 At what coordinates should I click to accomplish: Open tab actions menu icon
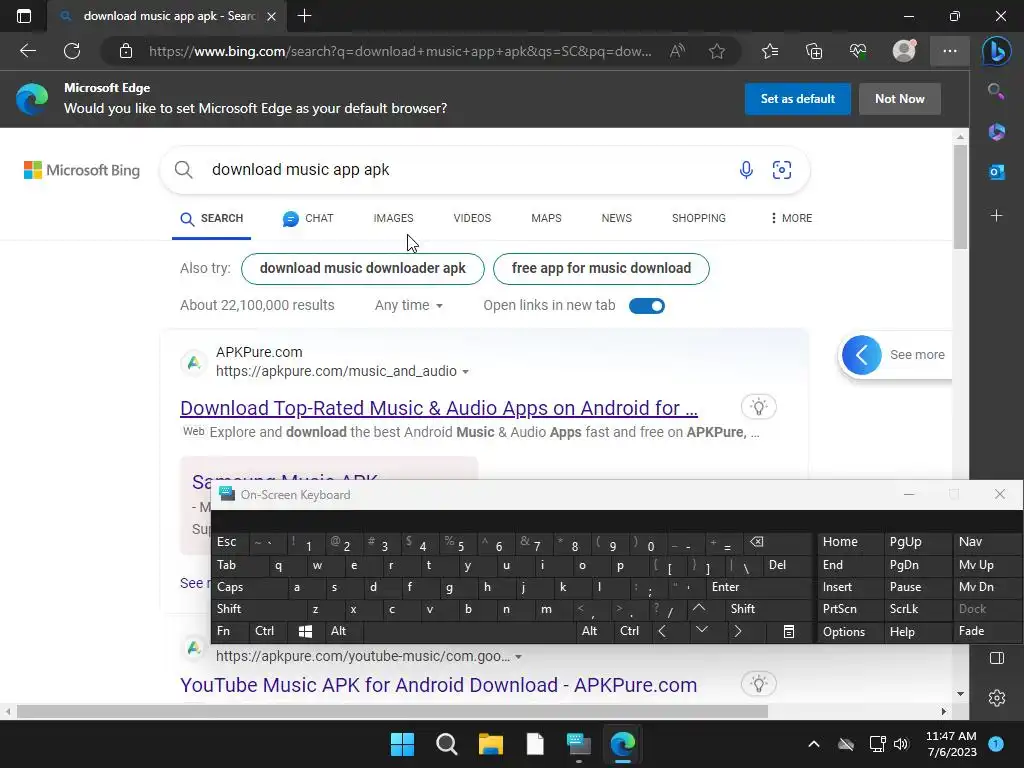[x=24, y=16]
